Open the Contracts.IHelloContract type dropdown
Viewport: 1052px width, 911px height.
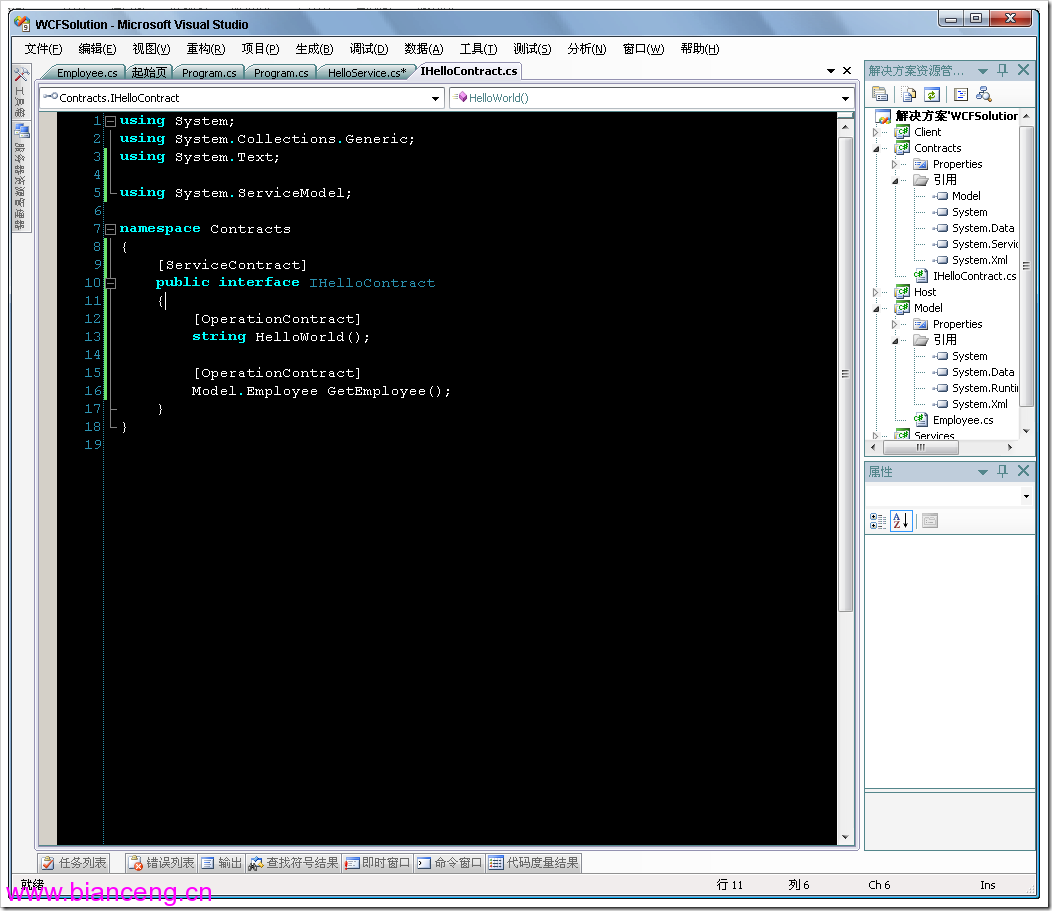pyautogui.click(x=435, y=98)
